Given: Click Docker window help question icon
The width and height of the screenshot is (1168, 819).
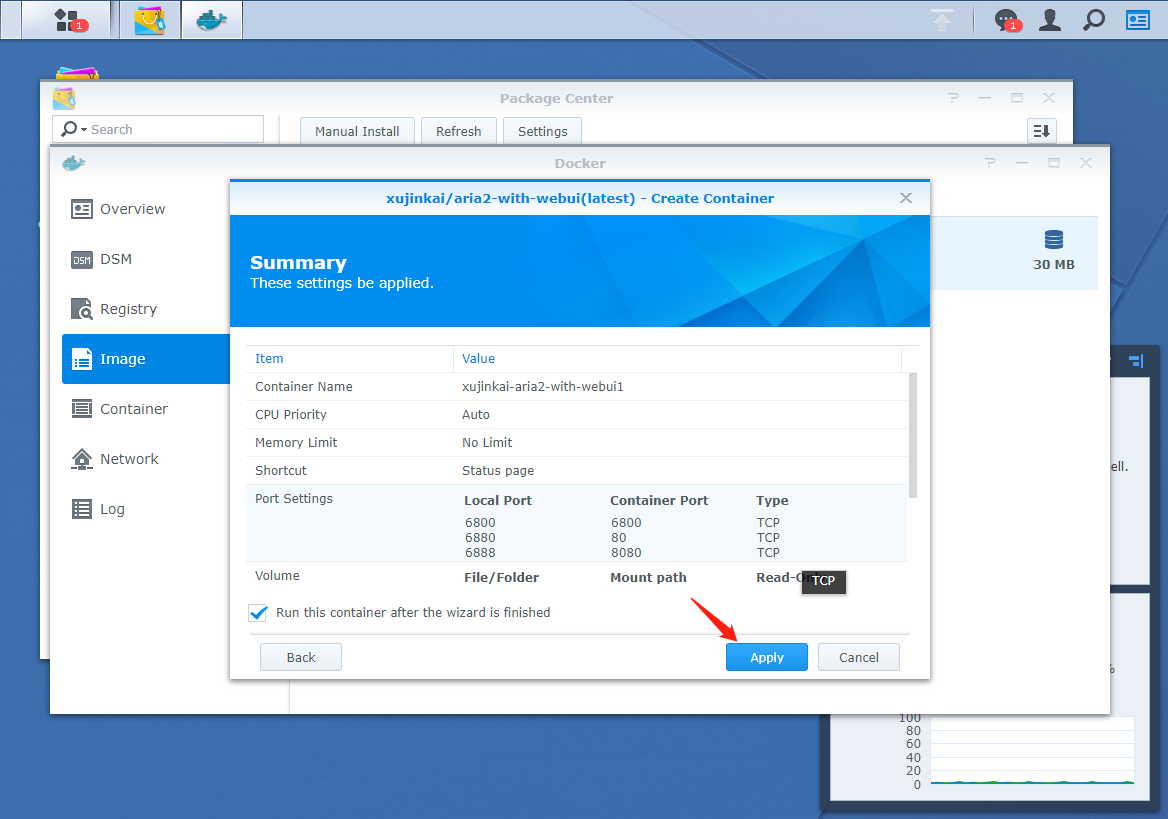Looking at the screenshot, I should [x=990, y=162].
